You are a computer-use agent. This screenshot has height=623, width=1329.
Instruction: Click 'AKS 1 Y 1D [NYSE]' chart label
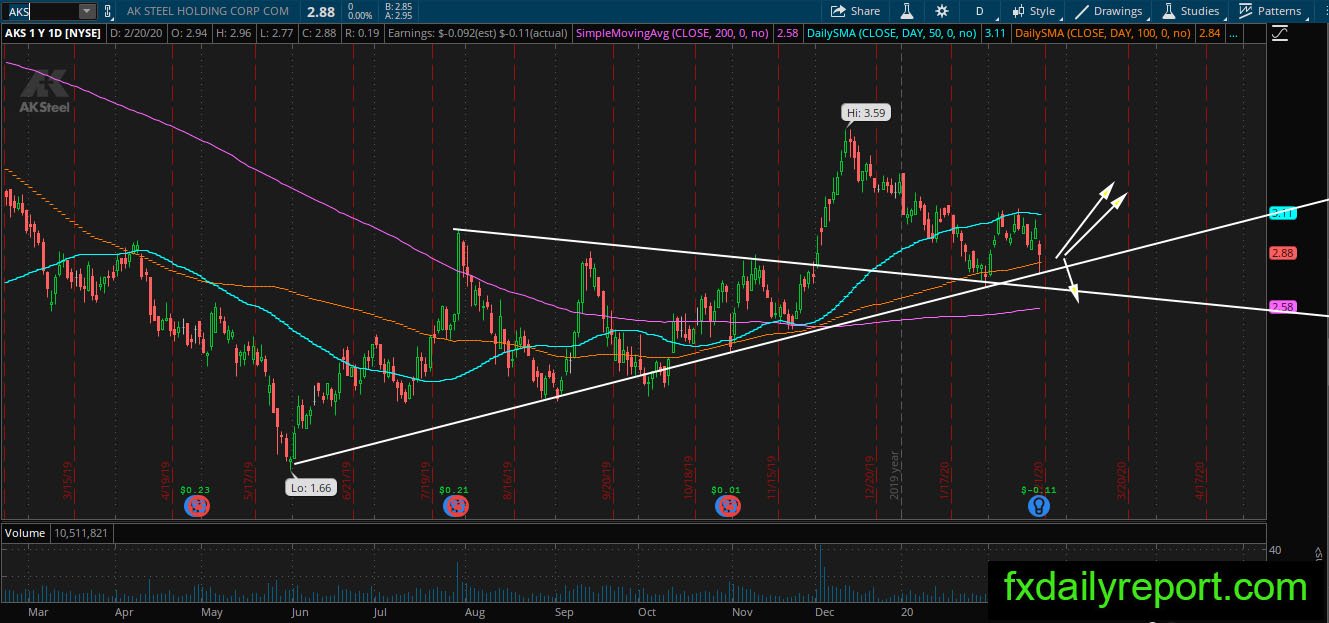(53, 33)
